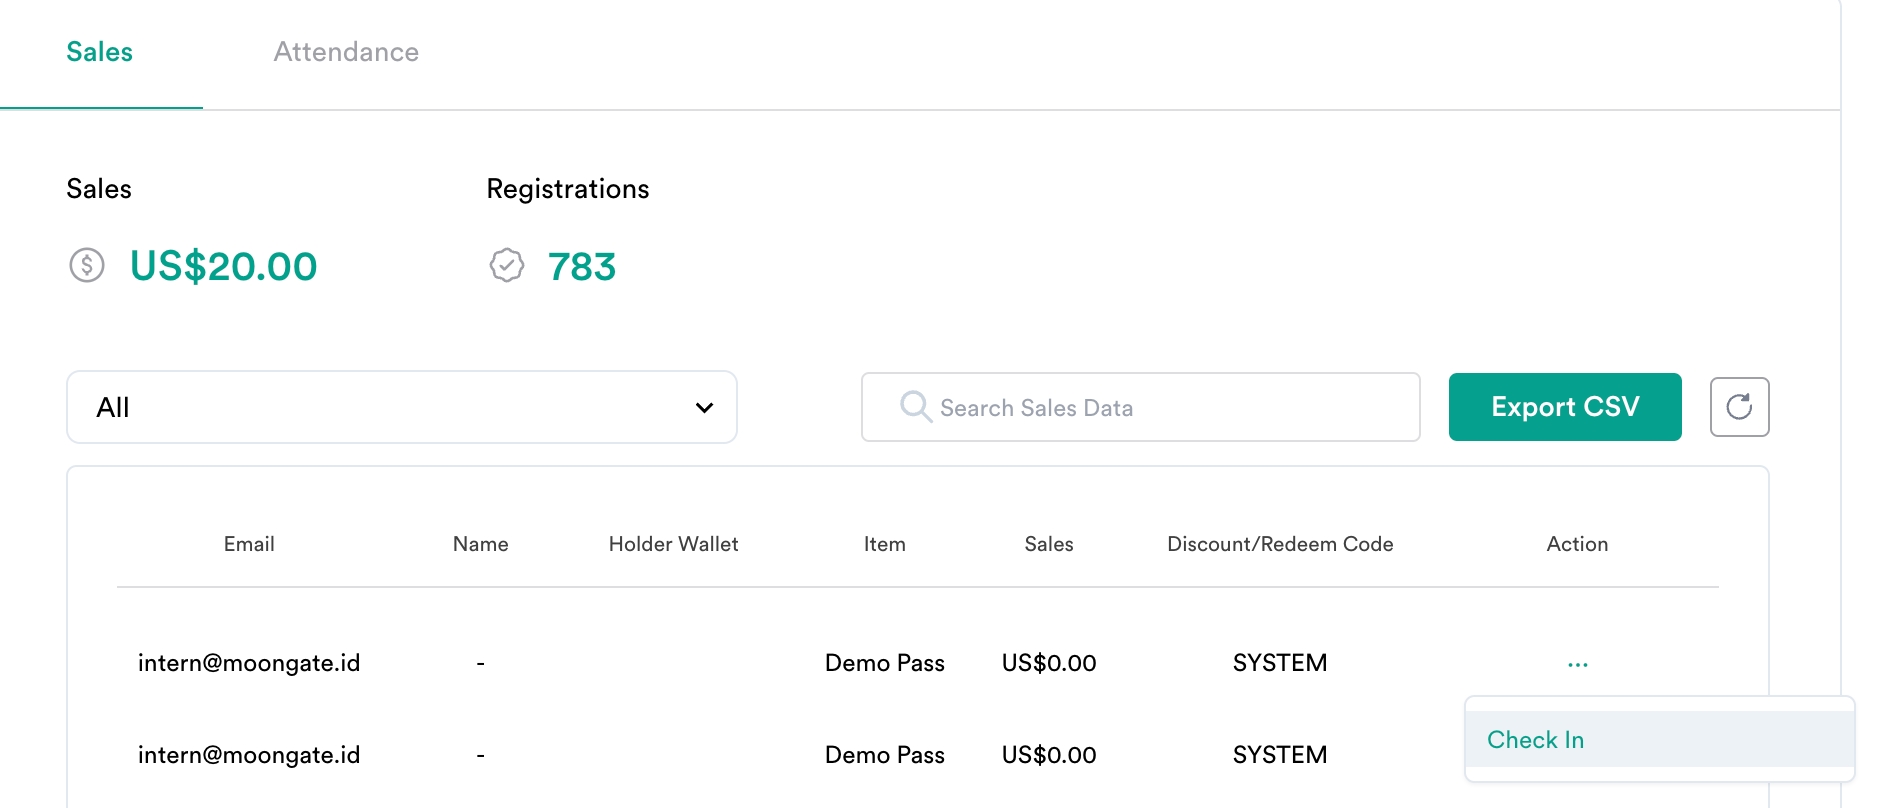Export sales data with Export CSV button
This screenshot has height=808, width=1898.
tap(1564, 407)
